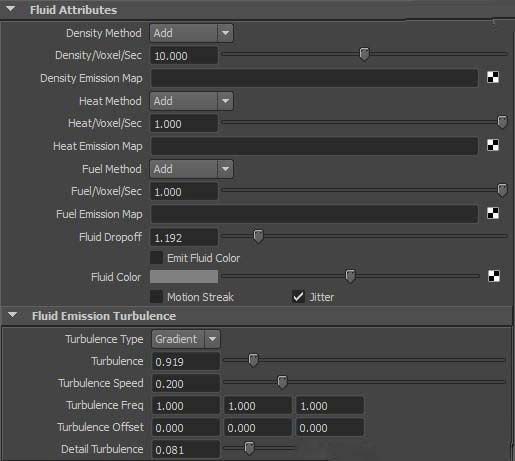Image resolution: width=515 pixels, height=461 pixels.
Task: Click the Fuel/Voxel/Sec value field
Action: 184,192
